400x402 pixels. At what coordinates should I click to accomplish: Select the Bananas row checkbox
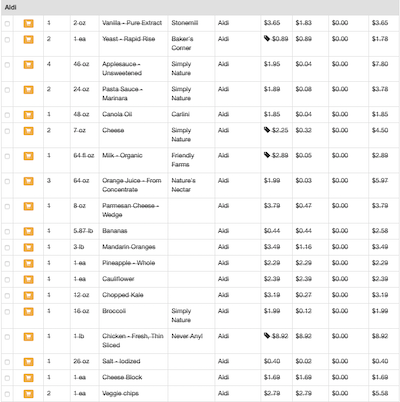(x=7, y=231)
